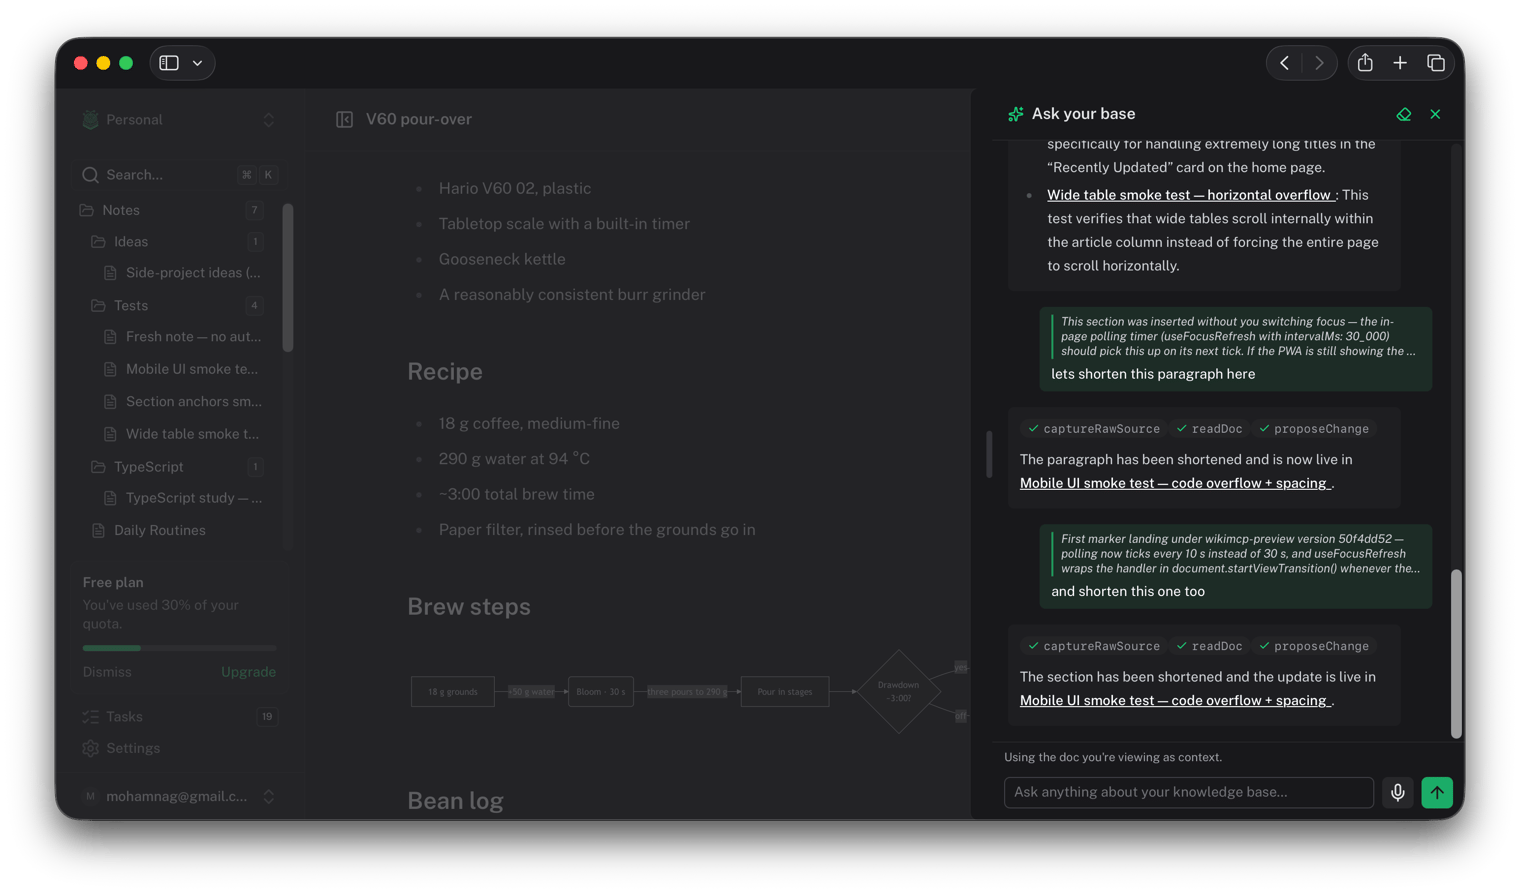This screenshot has height=893, width=1520.
Task: Start voice input with microphone icon
Action: 1398,793
